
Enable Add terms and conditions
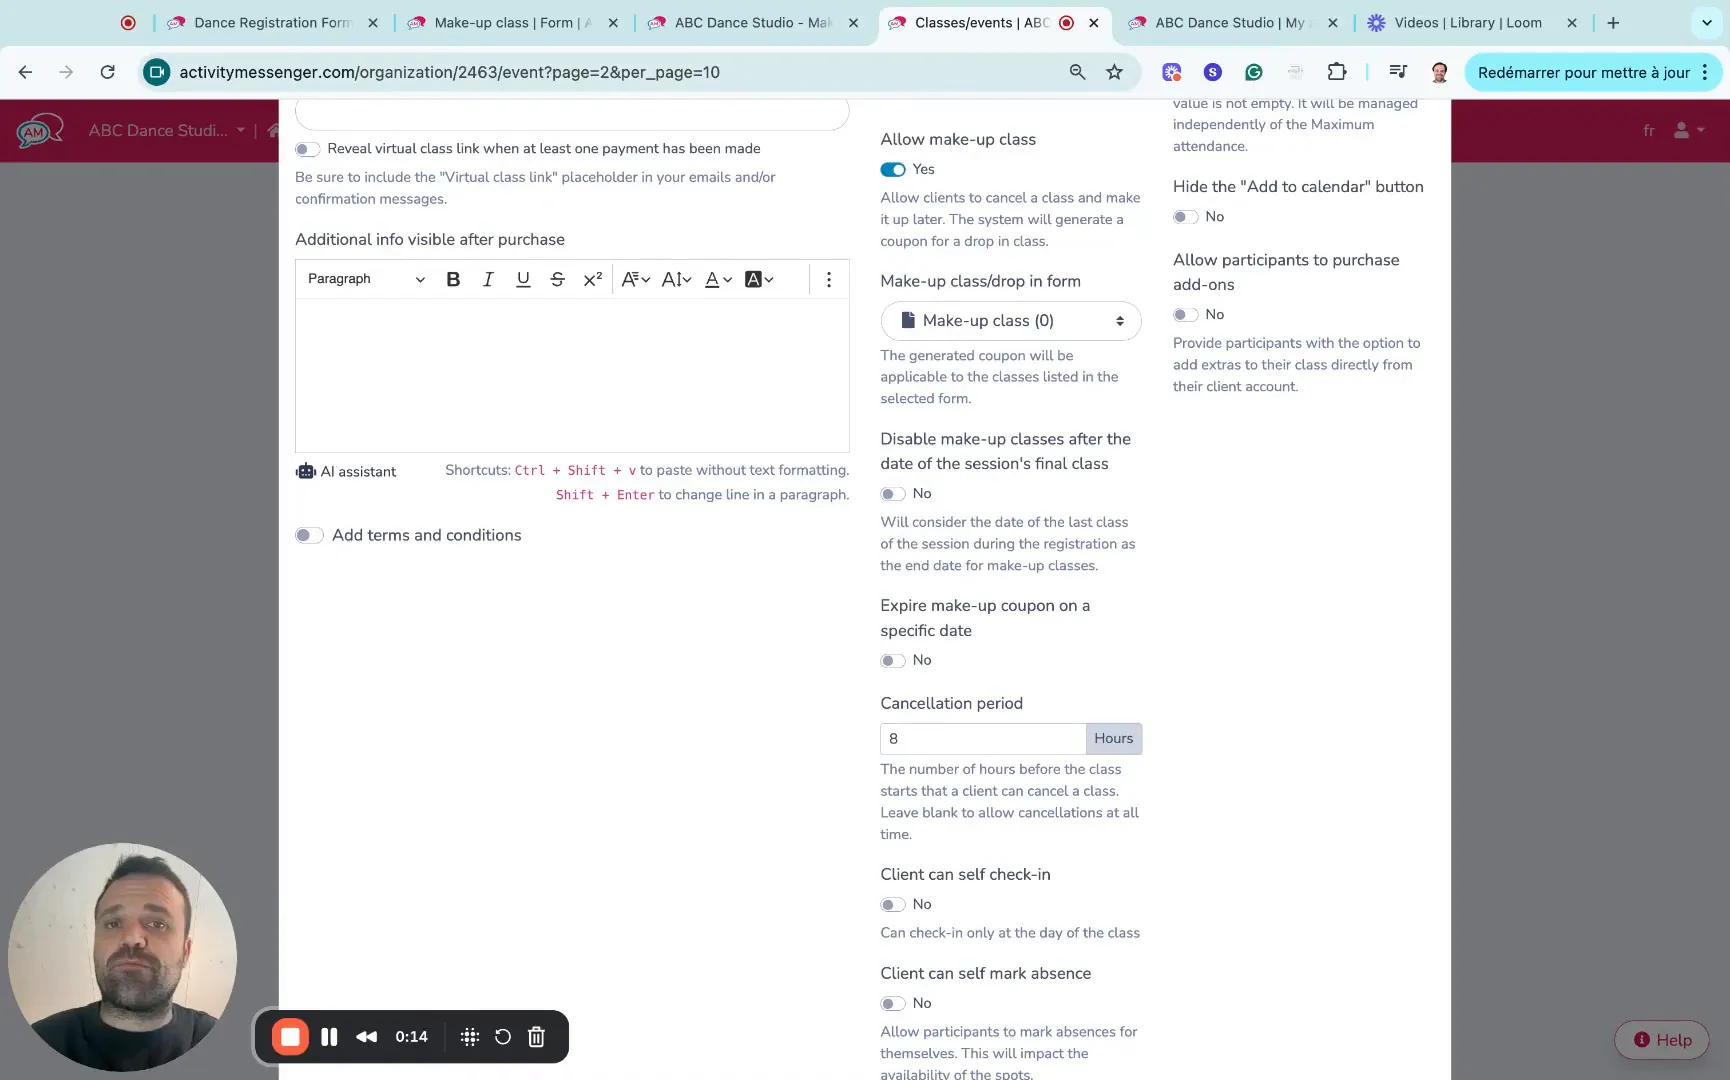(x=309, y=535)
